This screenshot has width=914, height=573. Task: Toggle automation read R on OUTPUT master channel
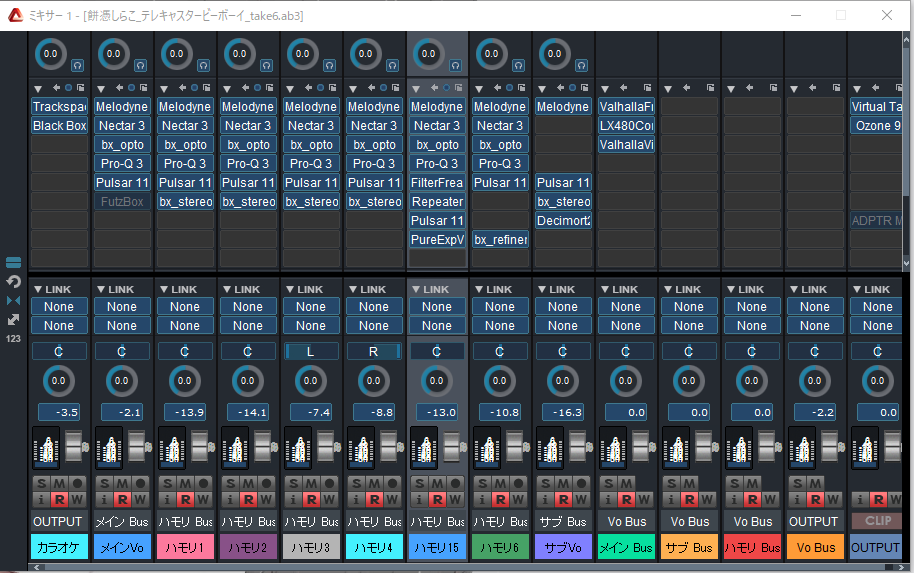(878, 500)
